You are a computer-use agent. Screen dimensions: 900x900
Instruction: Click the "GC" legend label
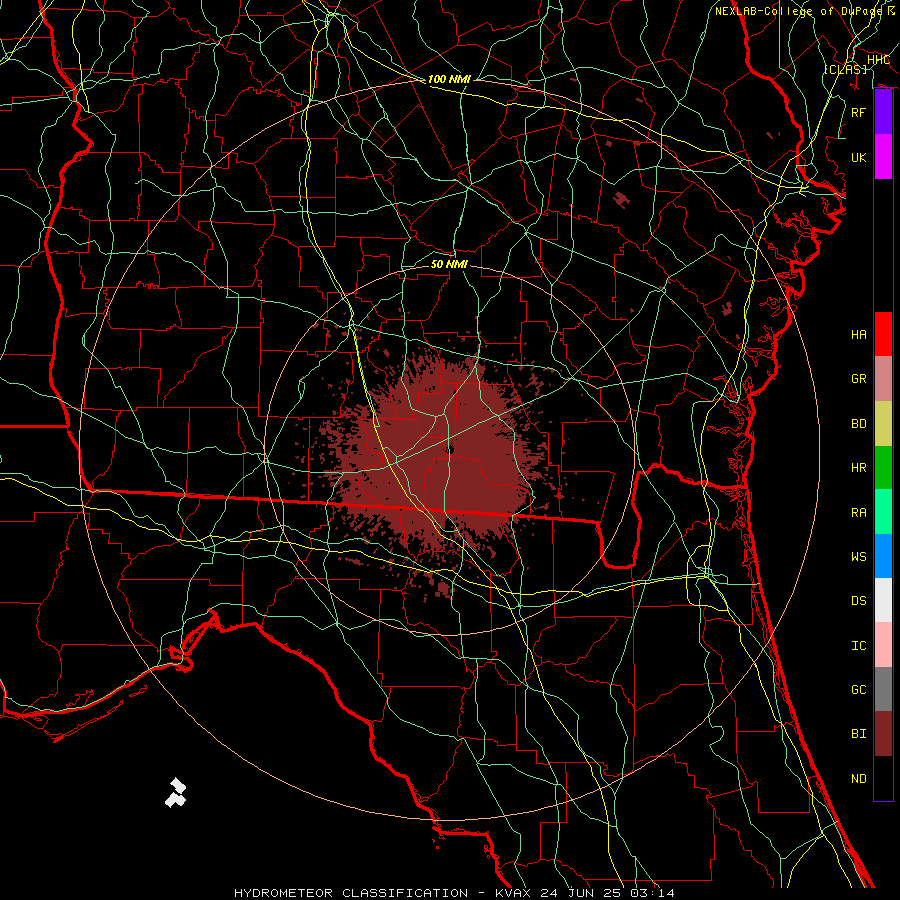tap(859, 689)
